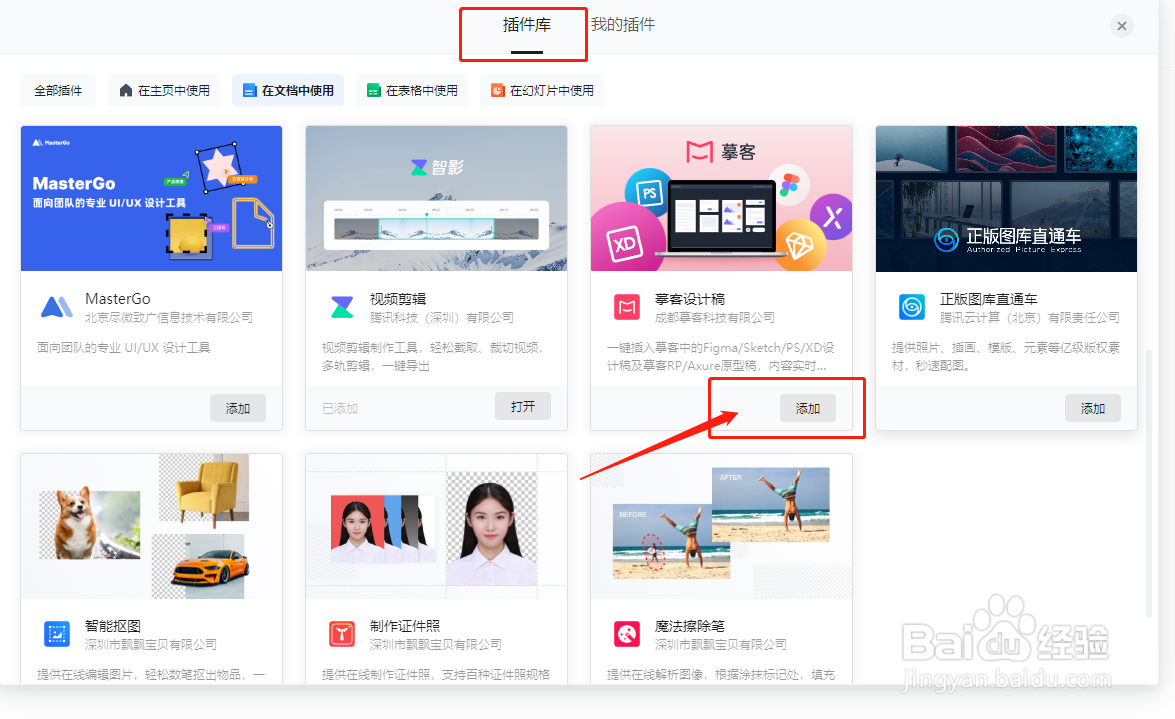This screenshot has height=719, width=1175.
Task: Select the 魔法擦除笔 plugin title
Action: [689, 626]
